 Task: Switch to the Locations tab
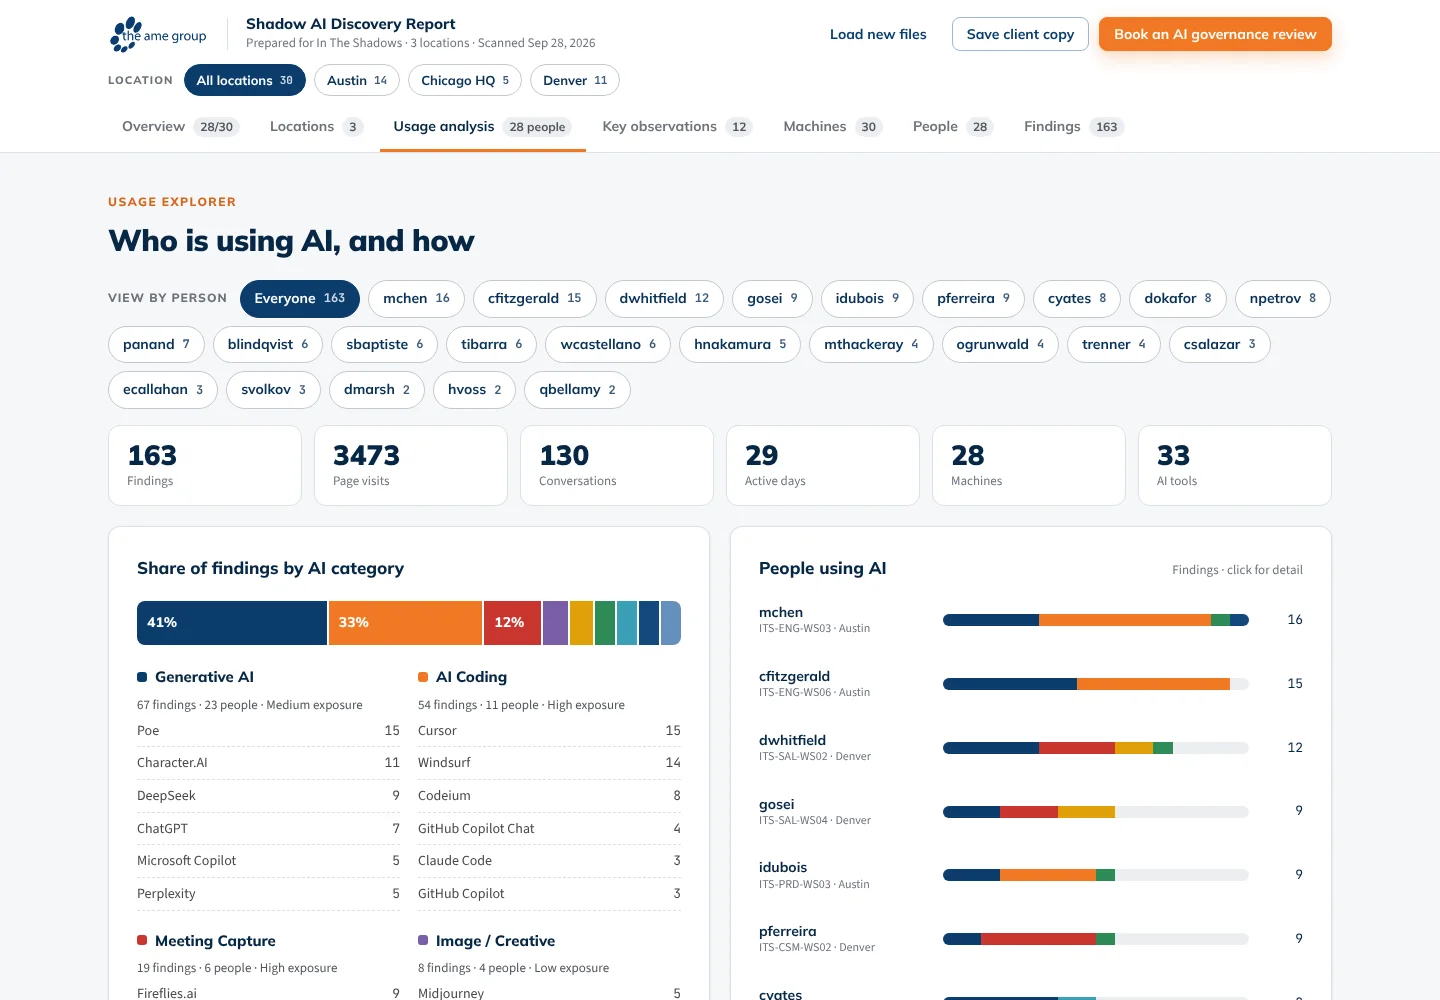coord(315,126)
